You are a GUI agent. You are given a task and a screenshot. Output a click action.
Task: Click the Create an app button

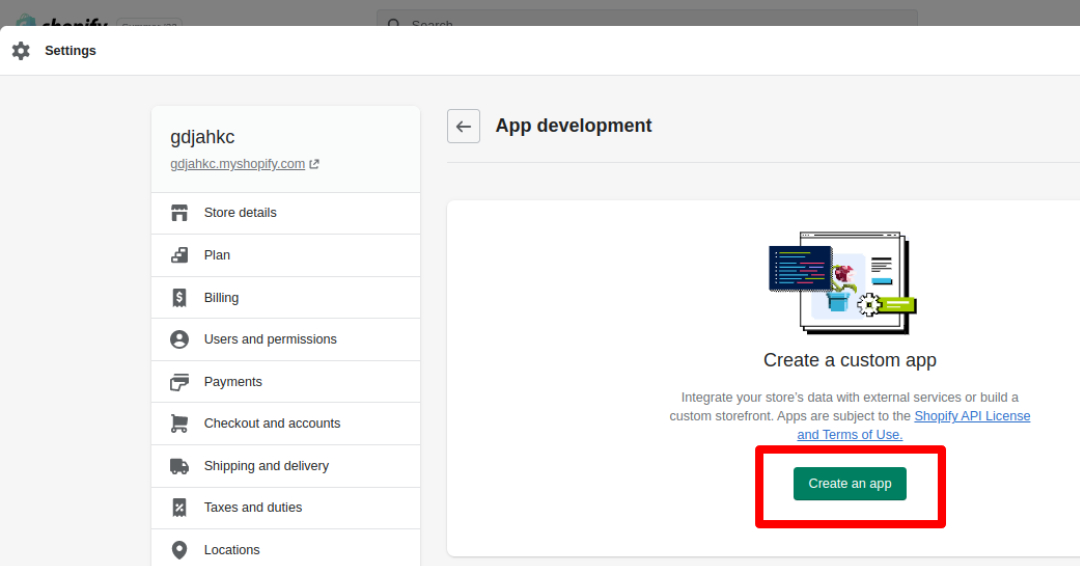pos(849,483)
